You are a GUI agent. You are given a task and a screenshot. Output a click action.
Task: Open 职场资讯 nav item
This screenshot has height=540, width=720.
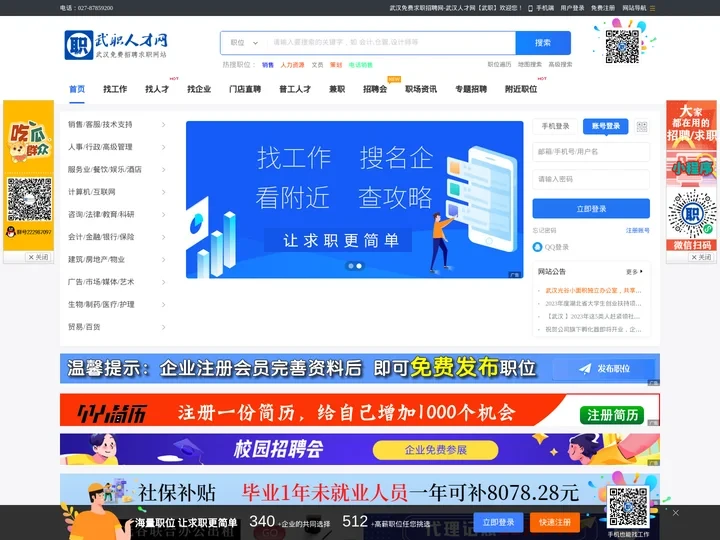click(x=421, y=89)
